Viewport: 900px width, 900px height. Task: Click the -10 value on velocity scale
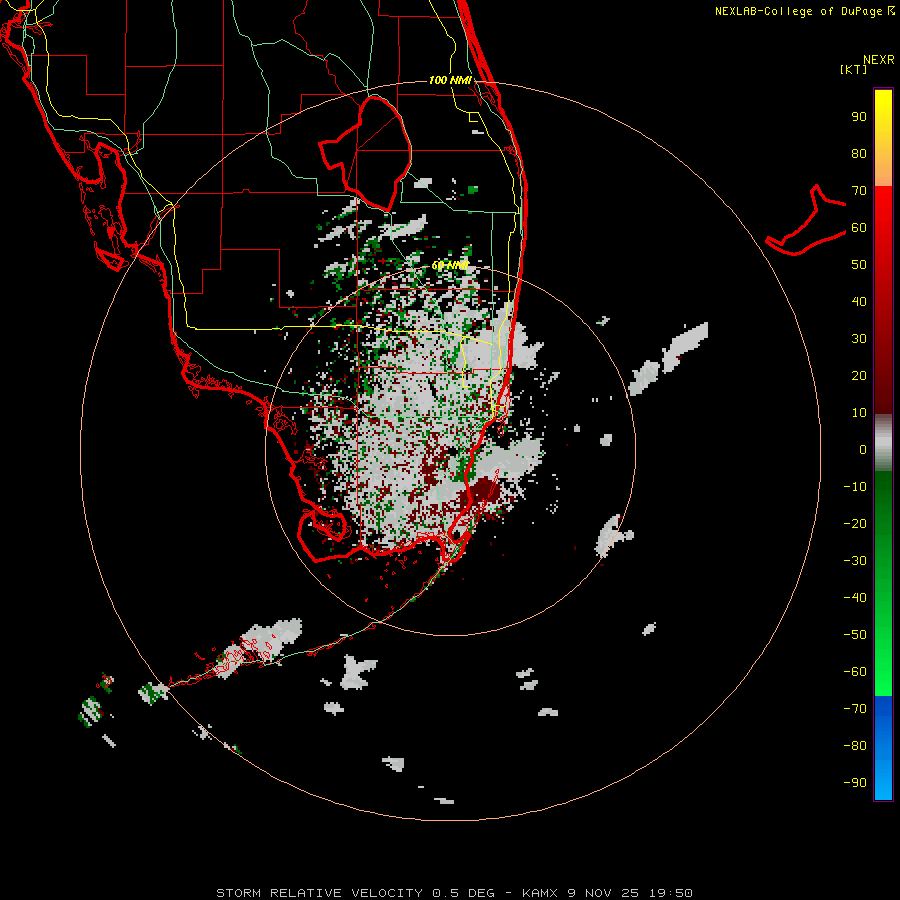tap(855, 487)
